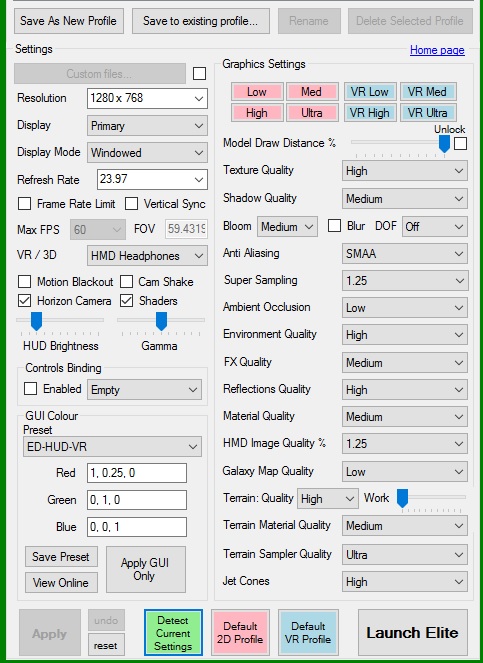This screenshot has height=663, width=483.
Task: Click Save As New Profile
Action: [x=69, y=21]
